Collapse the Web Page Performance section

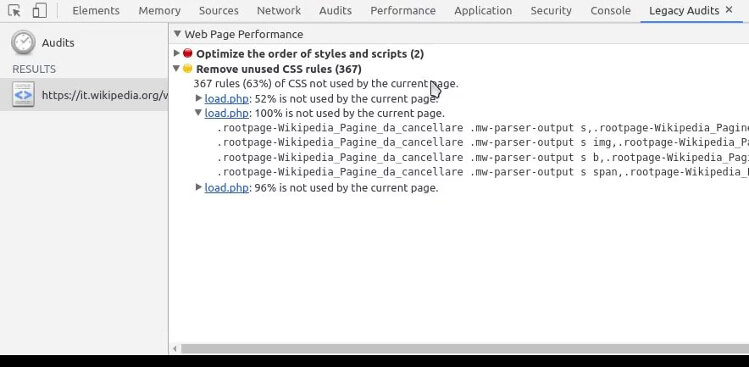point(177,34)
